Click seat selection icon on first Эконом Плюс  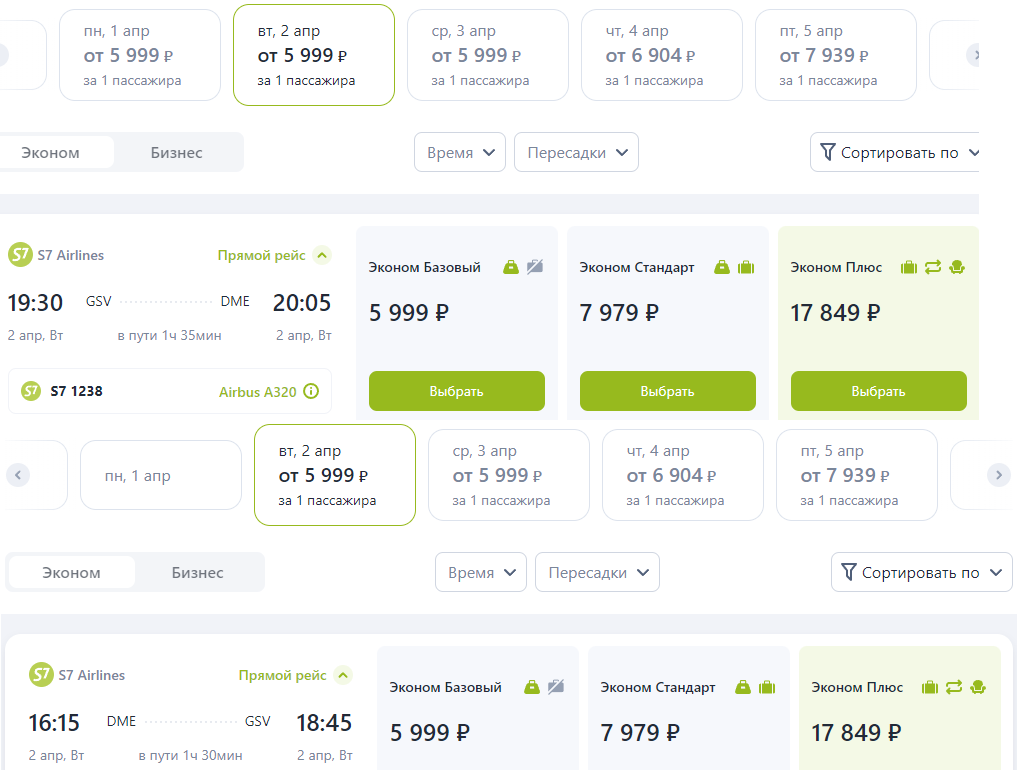tap(957, 267)
